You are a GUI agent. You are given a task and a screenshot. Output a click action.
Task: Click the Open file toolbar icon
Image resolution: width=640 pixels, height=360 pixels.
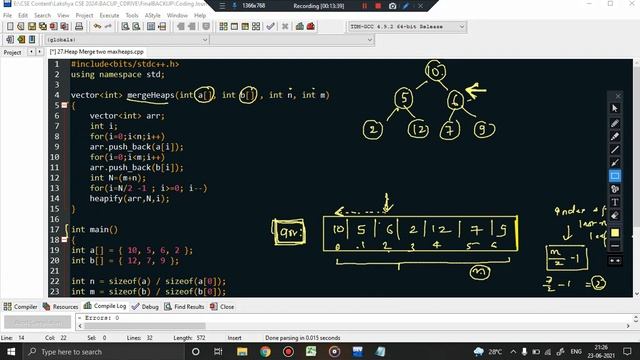click(x=21, y=26)
